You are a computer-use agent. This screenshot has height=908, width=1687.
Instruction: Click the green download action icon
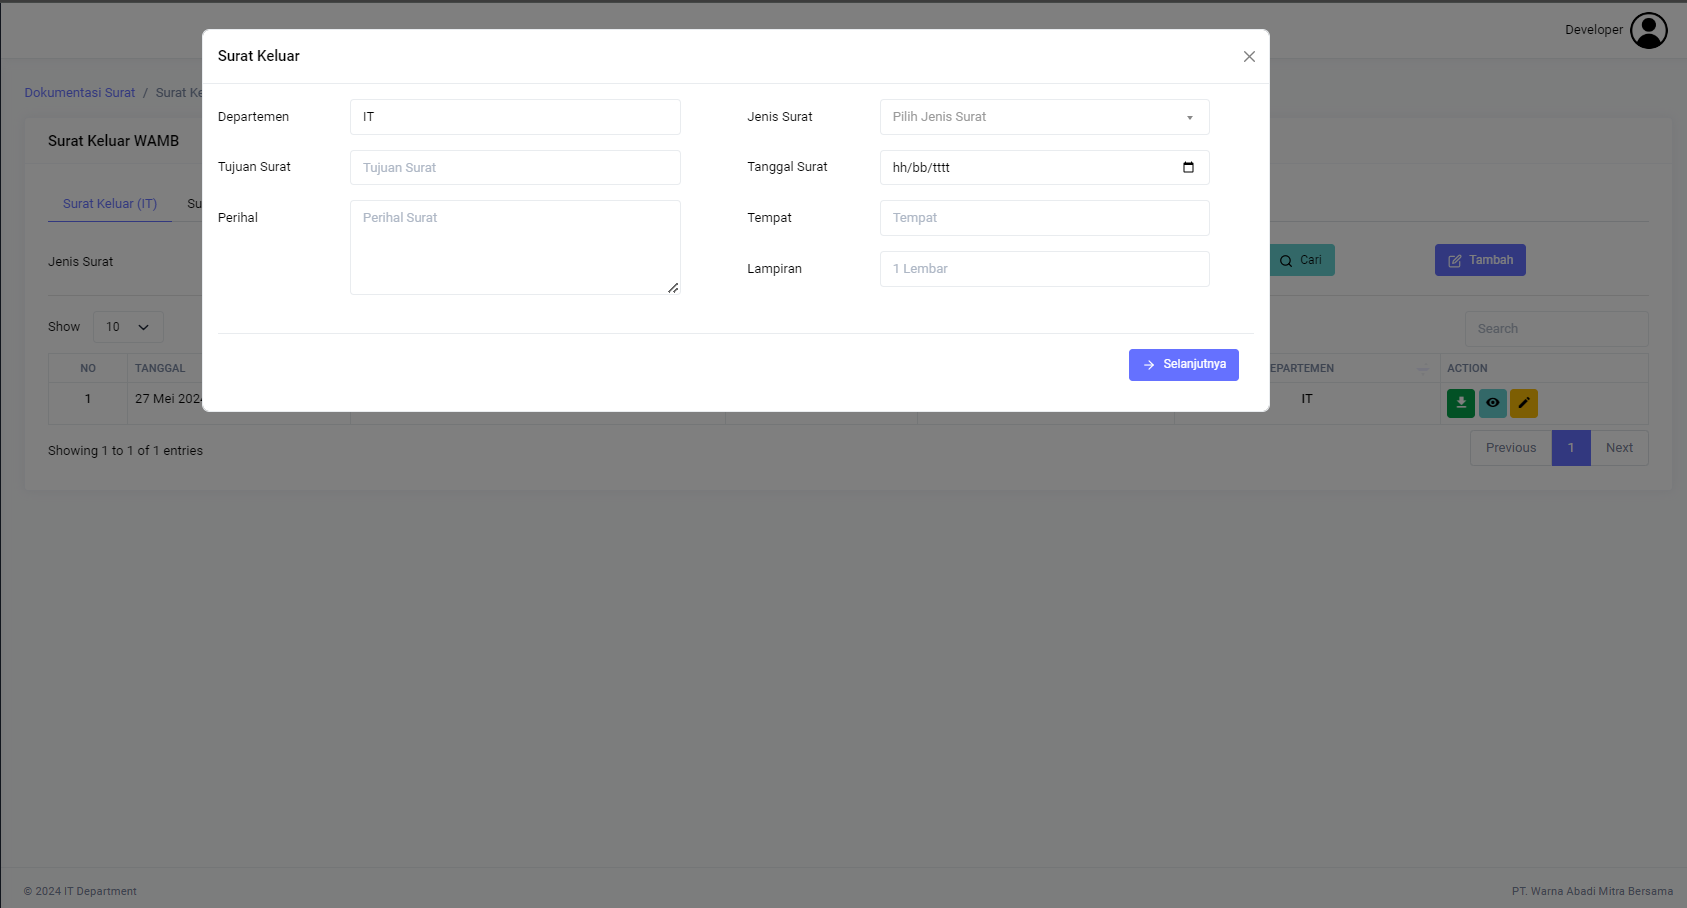(1460, 403)
